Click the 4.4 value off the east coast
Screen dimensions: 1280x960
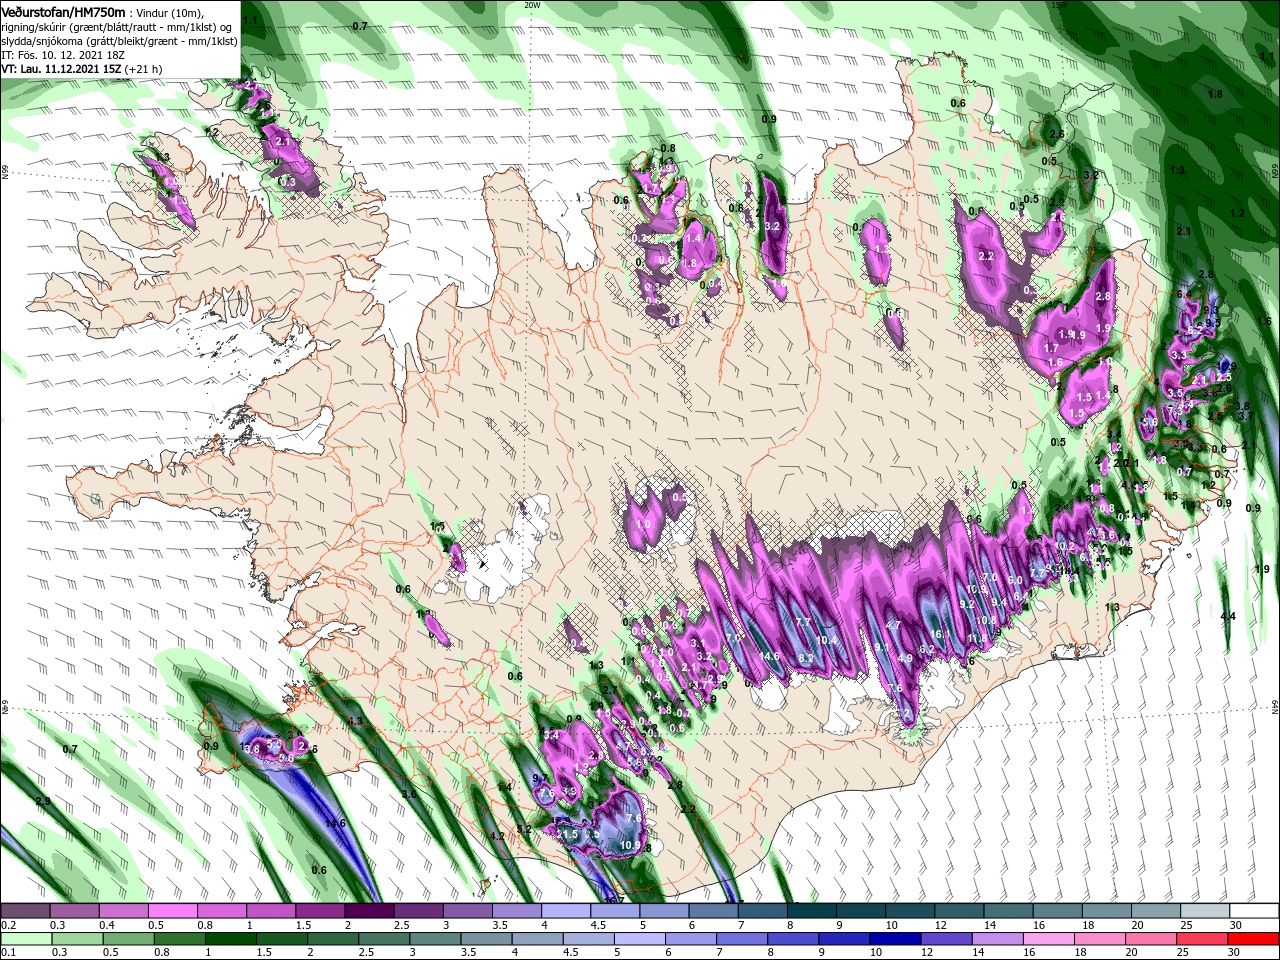(1229, 617)
